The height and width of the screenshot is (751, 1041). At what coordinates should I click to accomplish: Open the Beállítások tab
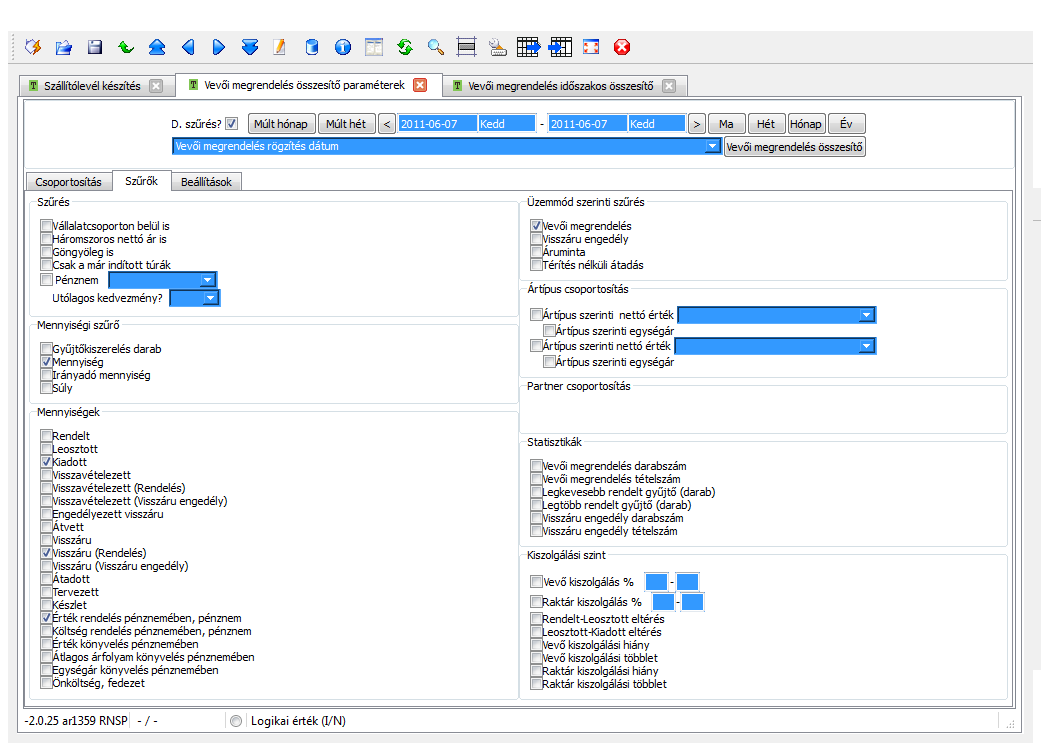206,182
